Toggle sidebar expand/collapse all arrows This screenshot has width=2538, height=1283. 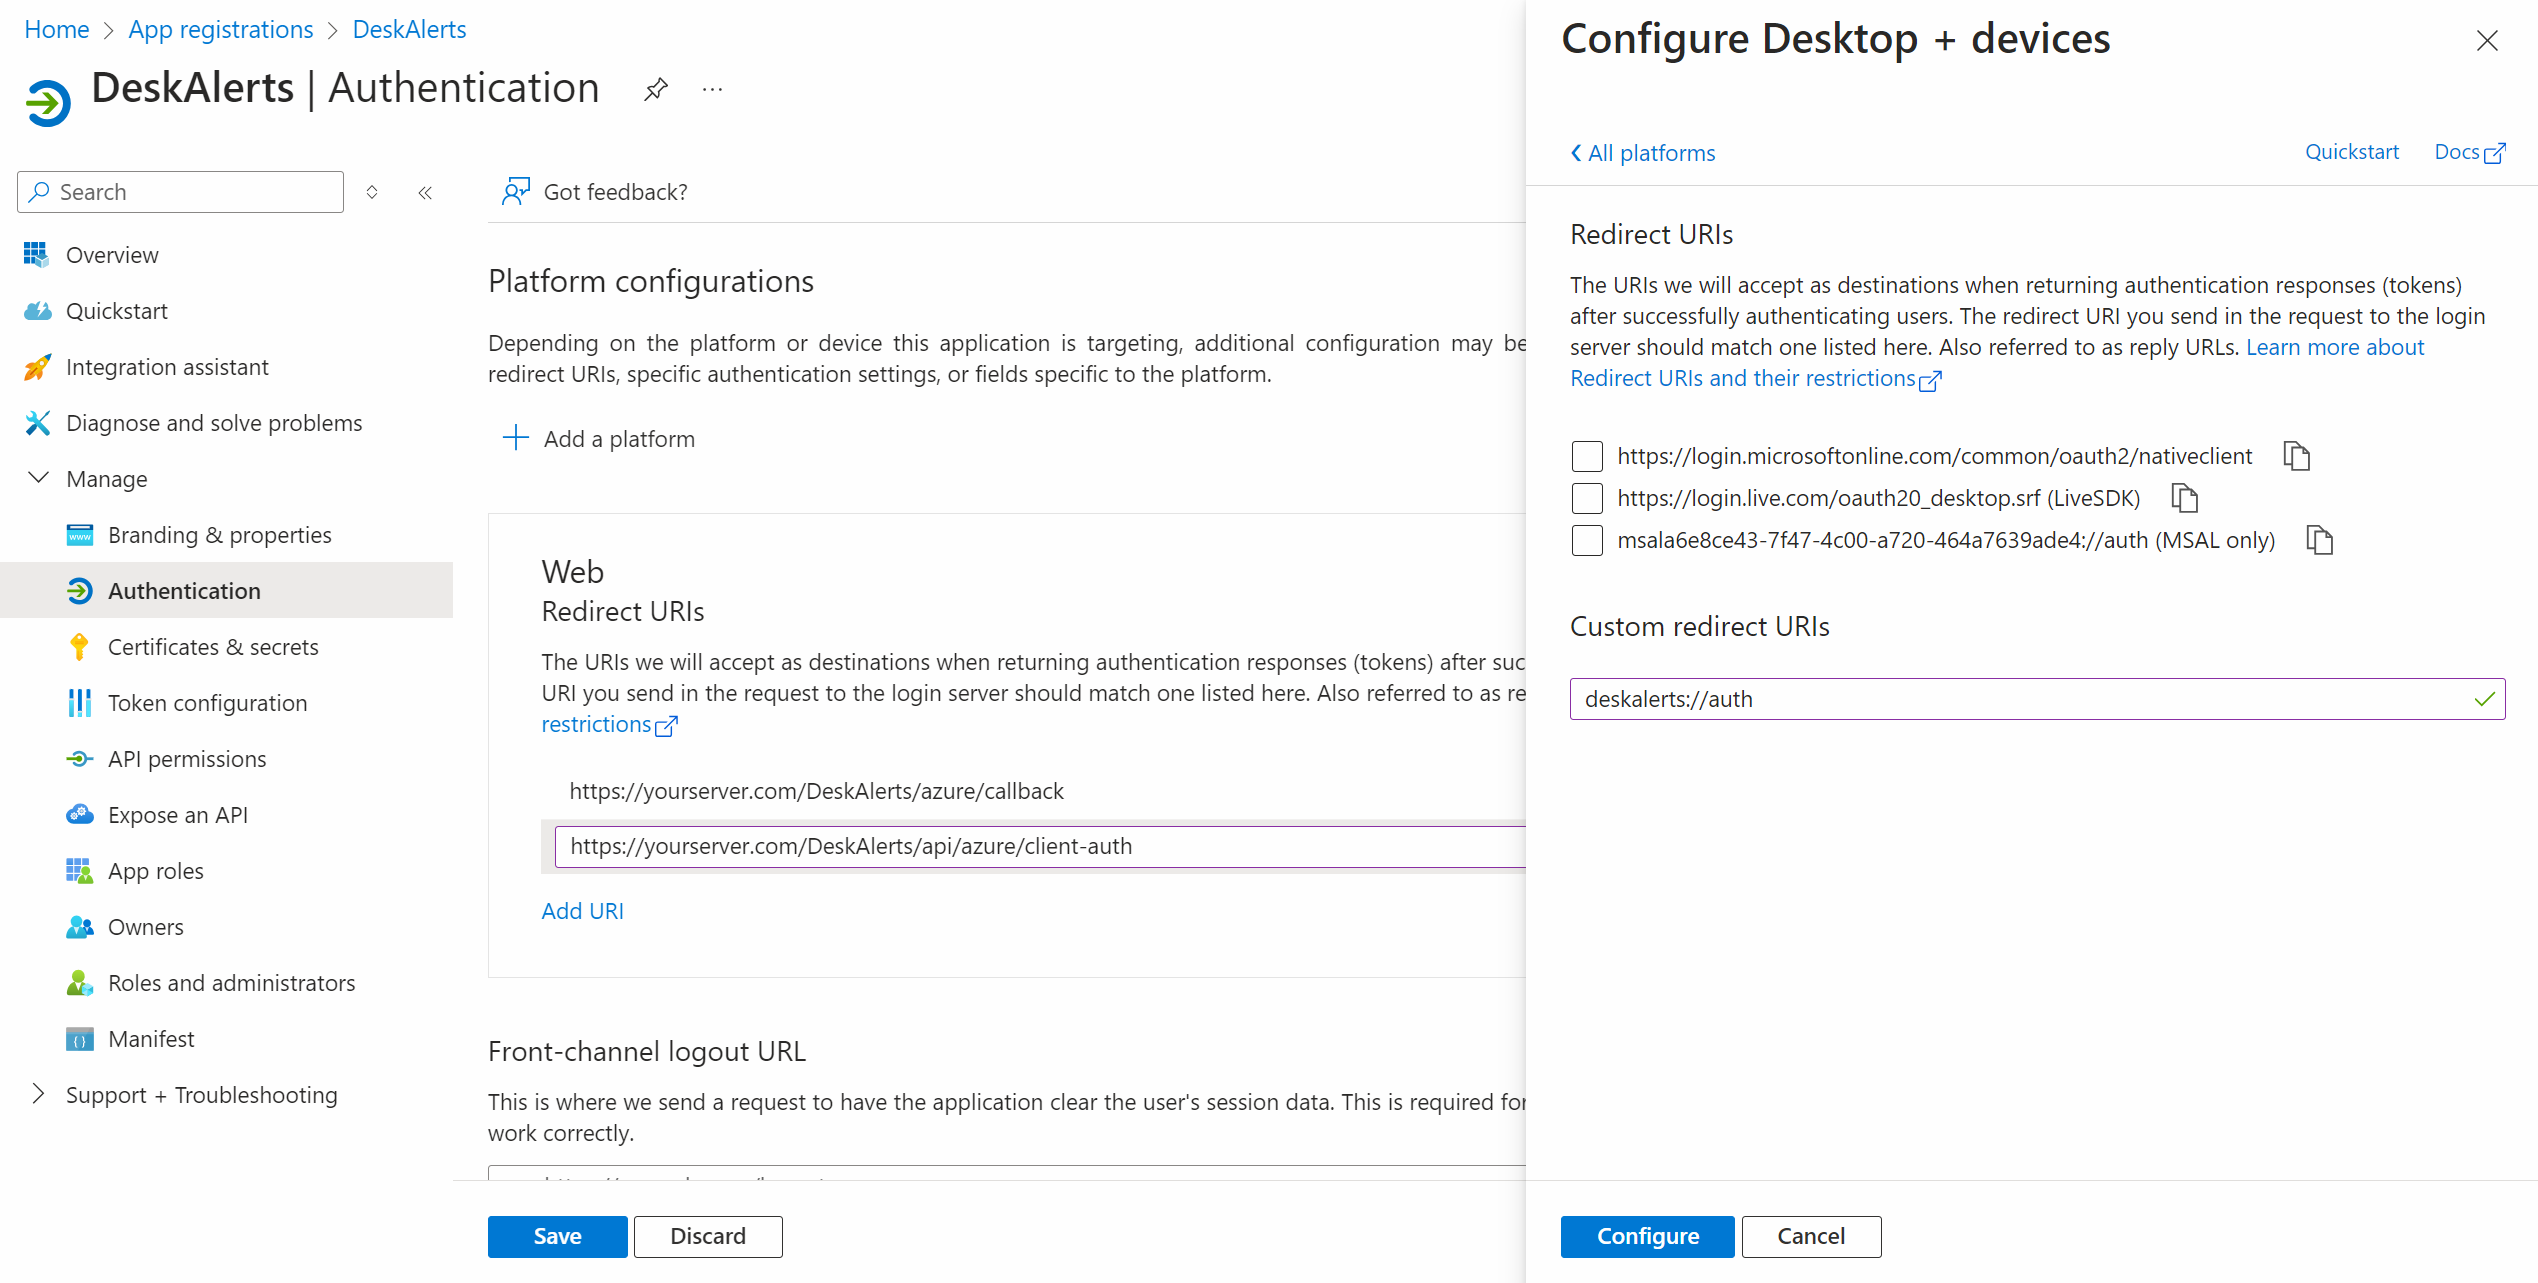372,192
